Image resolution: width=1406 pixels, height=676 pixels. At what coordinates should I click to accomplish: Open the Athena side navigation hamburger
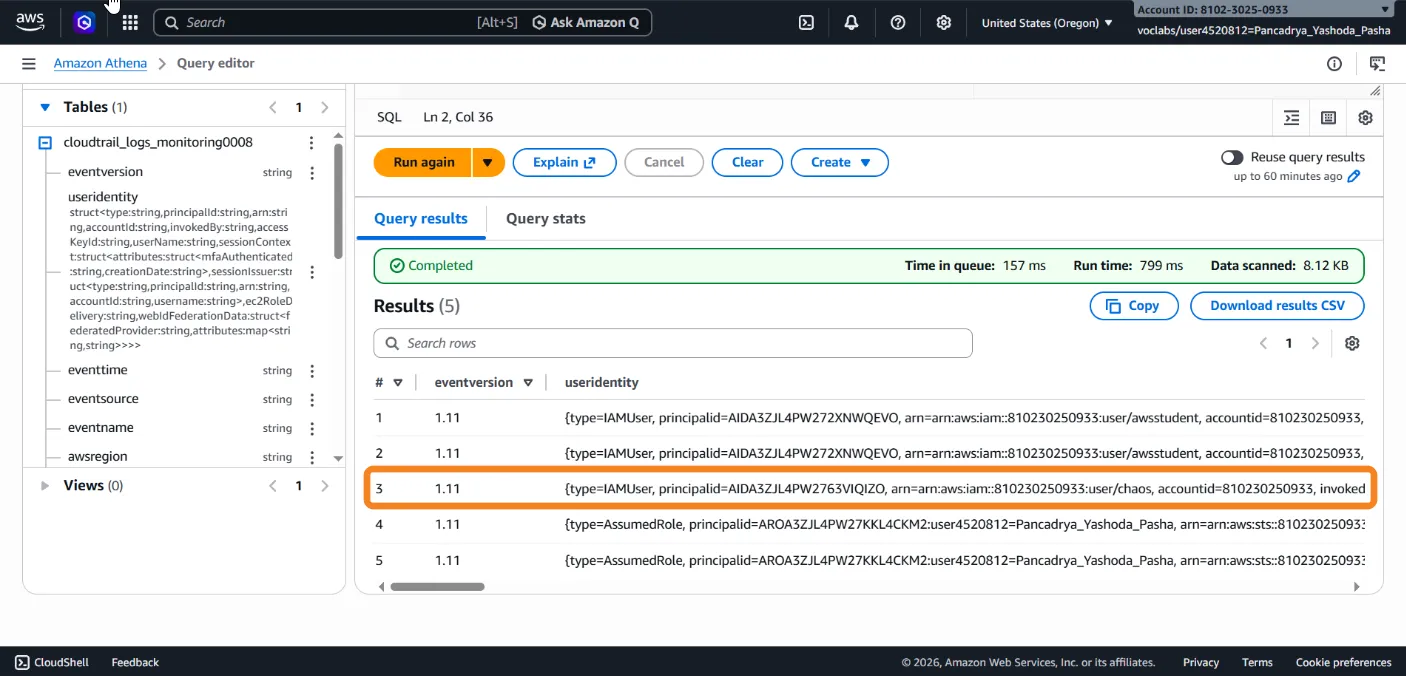click(28, 63)
